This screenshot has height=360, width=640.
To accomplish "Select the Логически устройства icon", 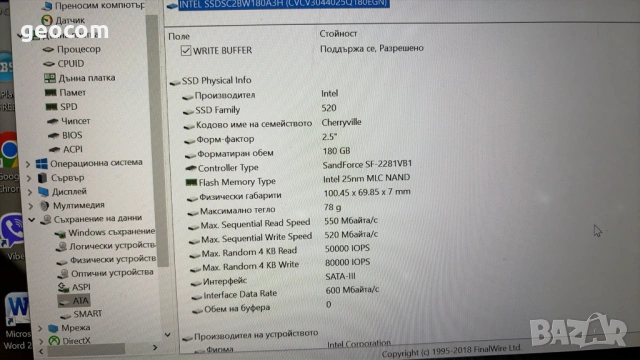I will (x=62, y=247).
